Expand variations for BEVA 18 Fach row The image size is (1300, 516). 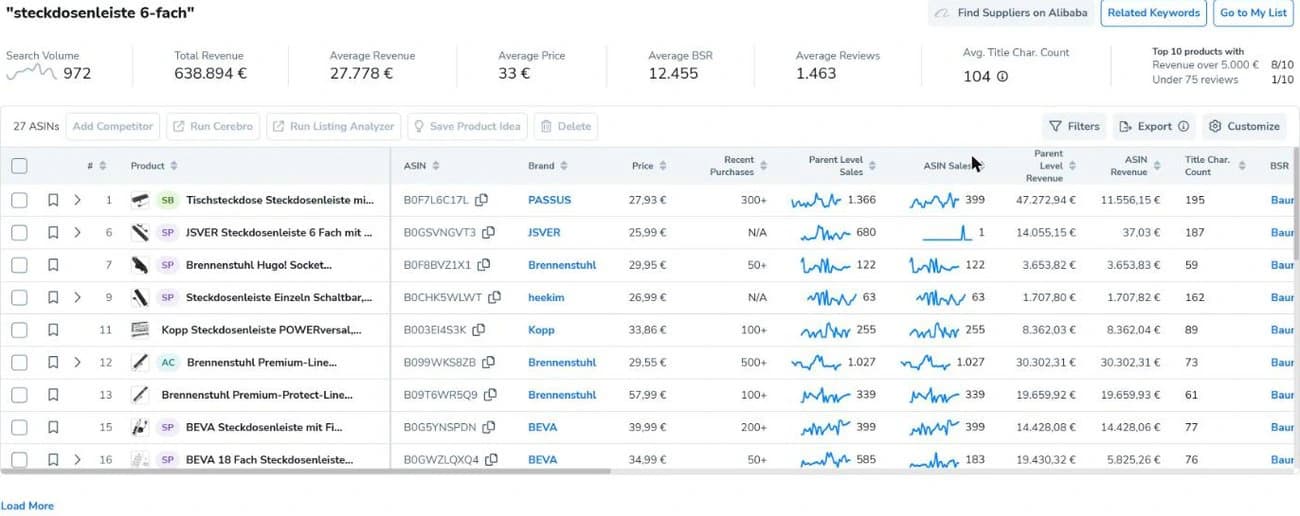pos(77,460)
